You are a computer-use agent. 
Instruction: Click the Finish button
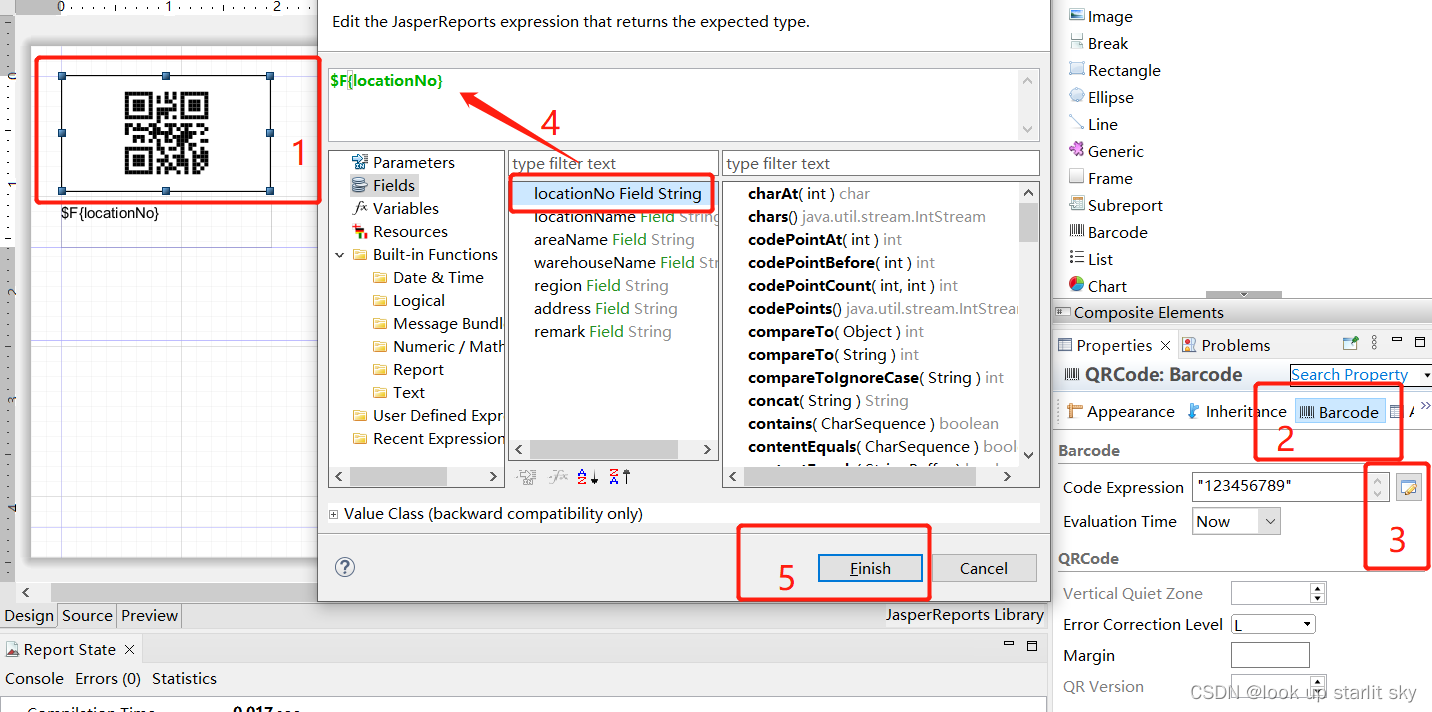[x=870, y=567]
